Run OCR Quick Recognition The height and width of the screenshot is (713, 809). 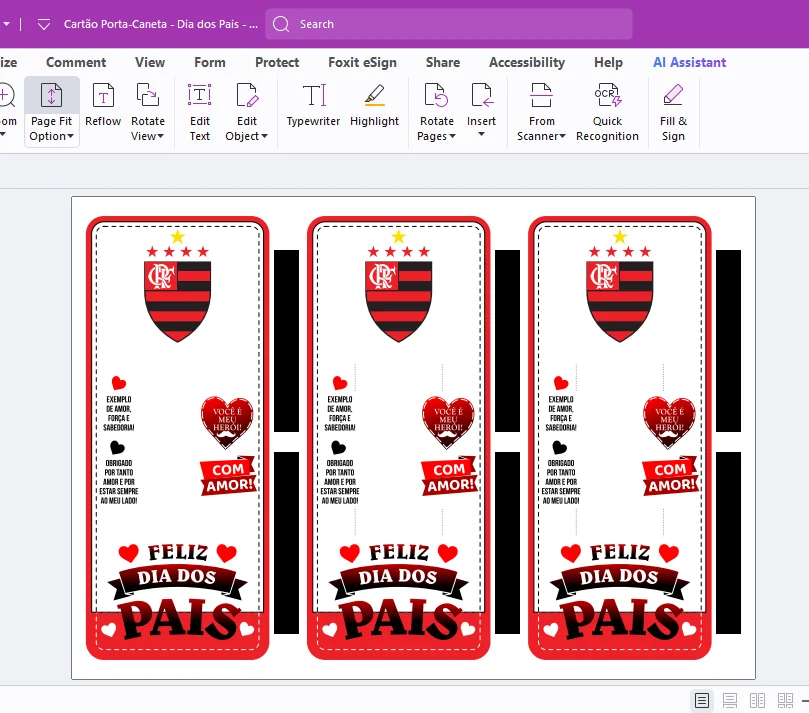pos(607,112)
